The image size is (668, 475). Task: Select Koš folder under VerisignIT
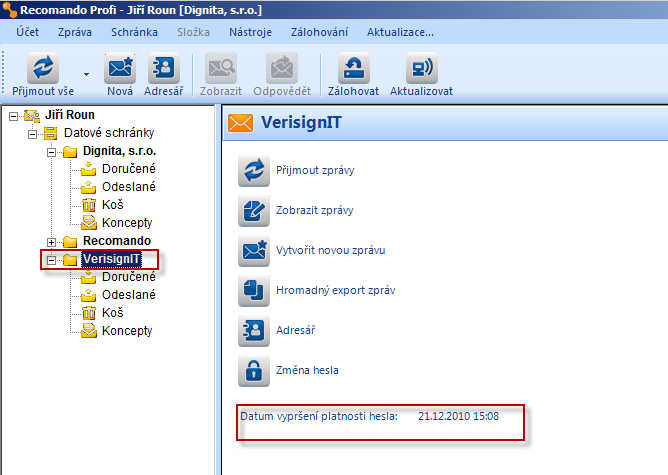pyautogui.click(x=112, y=313)
